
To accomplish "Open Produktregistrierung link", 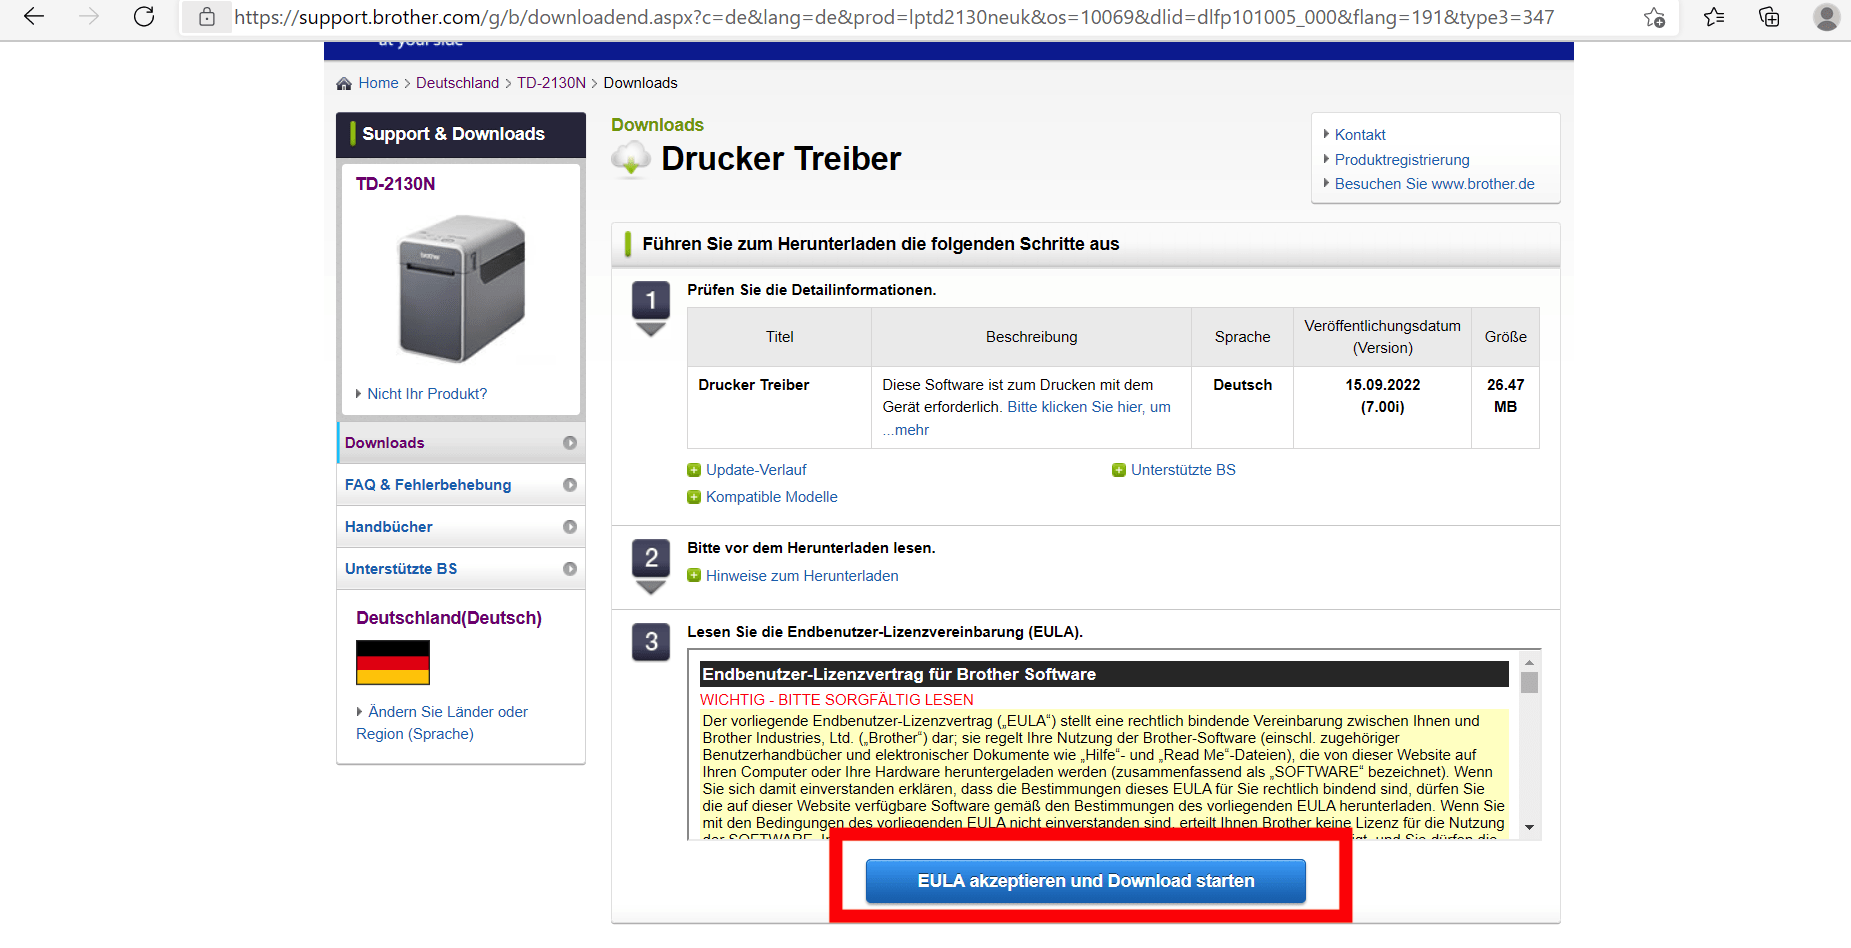I will (x=1402, y=160).
